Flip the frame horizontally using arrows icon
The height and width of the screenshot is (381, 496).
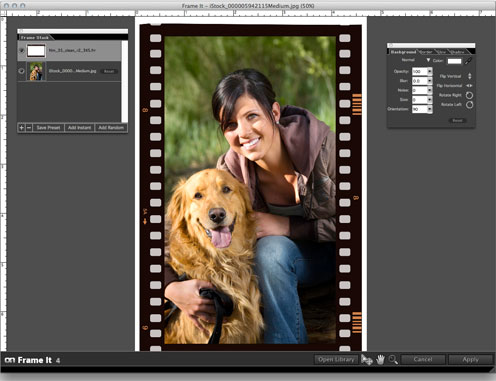pyautogui.click(x=469, y=86)
